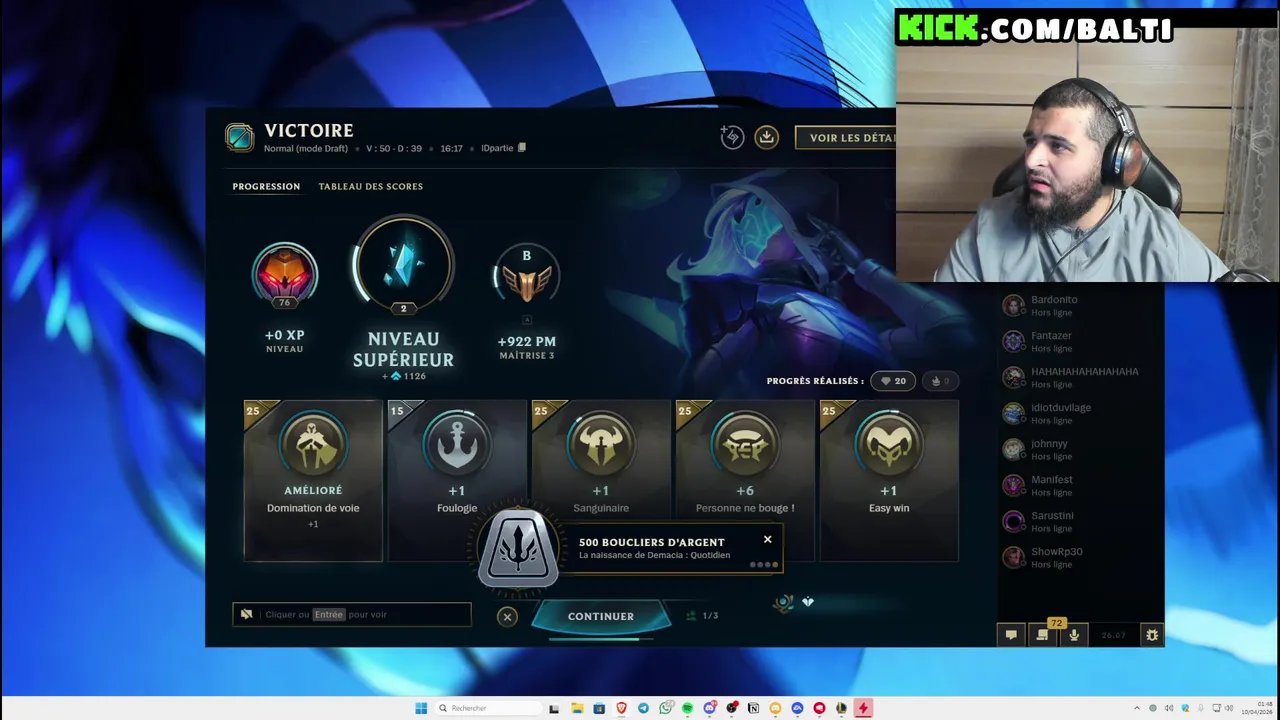The image size is (1280, 720).
Task: Click the blue crystal level-up emblem
Action: pos(403,266)
